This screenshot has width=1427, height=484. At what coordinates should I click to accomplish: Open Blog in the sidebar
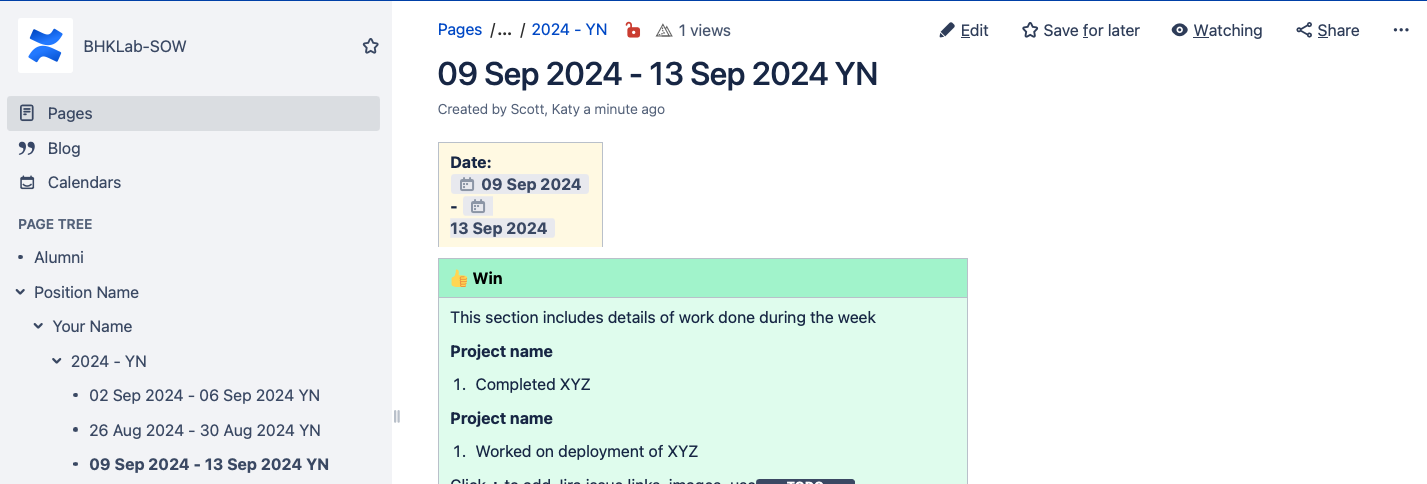point(64,148)
